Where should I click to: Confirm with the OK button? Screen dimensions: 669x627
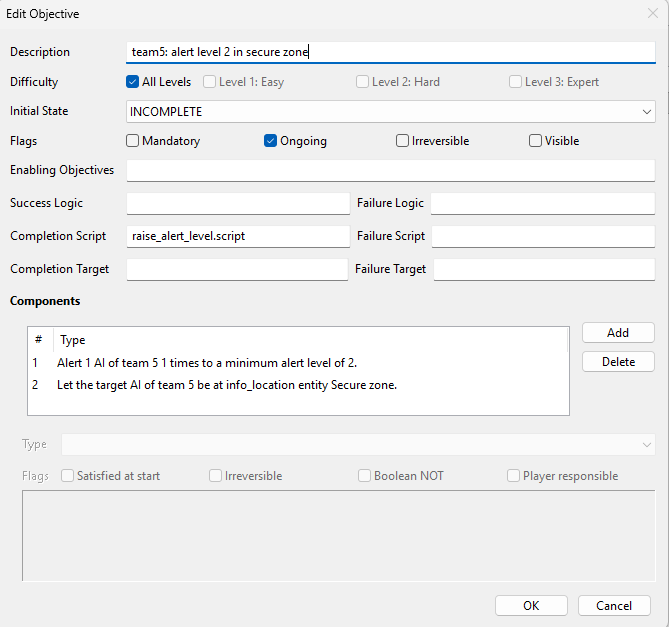point(531,606)
